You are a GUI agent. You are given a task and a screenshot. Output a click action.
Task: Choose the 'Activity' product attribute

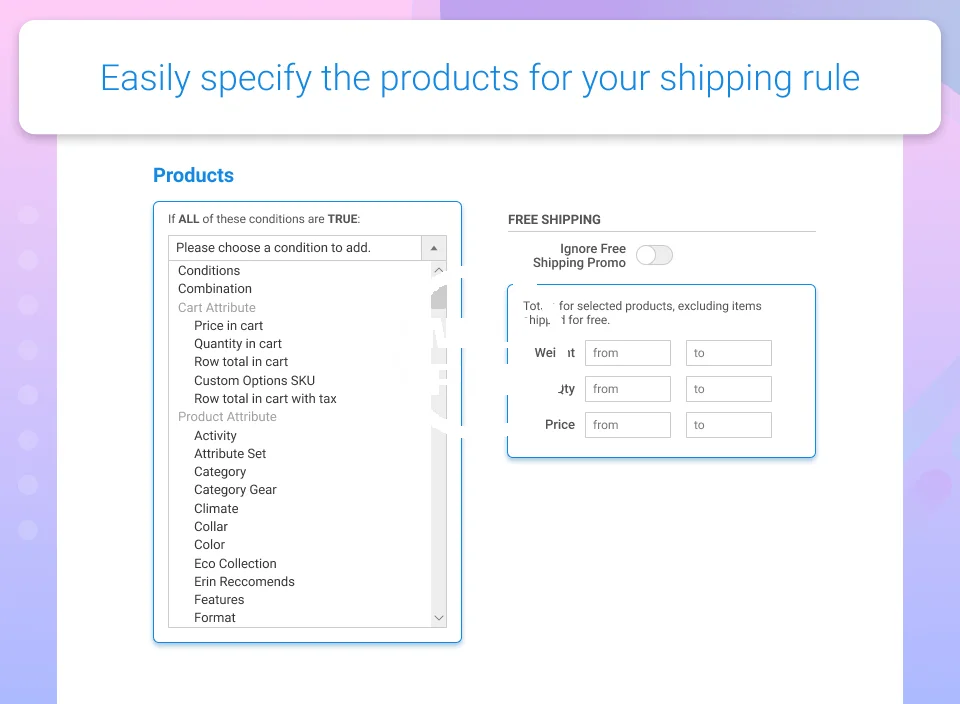215,436
